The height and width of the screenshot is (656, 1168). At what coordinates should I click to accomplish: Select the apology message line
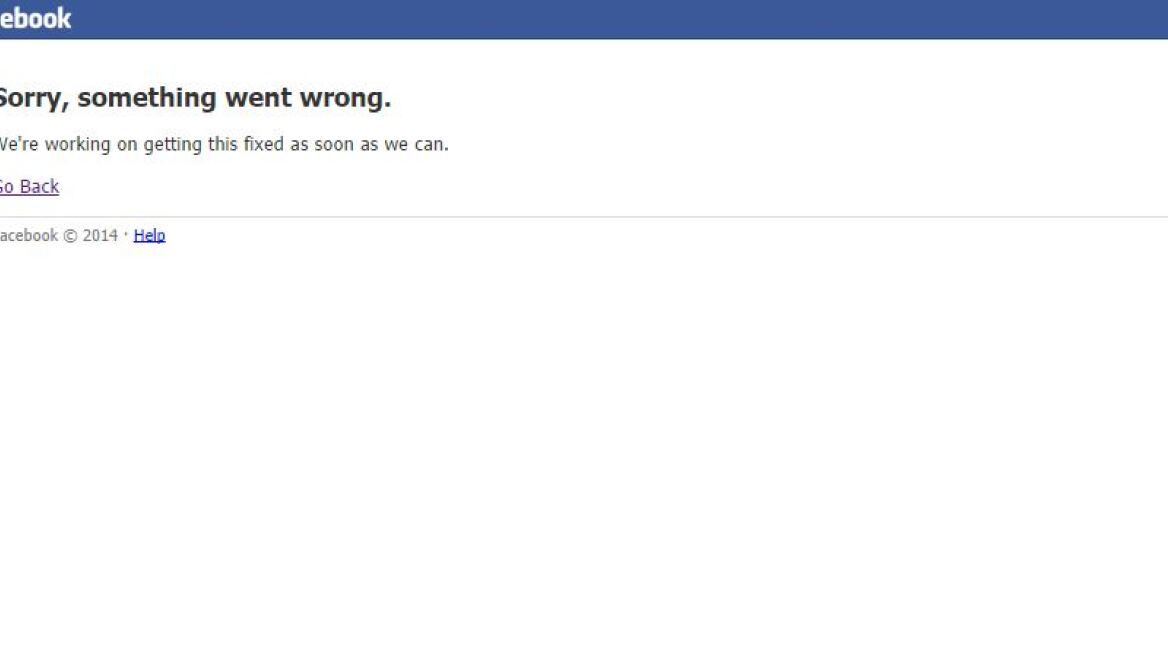pos(224,144)
